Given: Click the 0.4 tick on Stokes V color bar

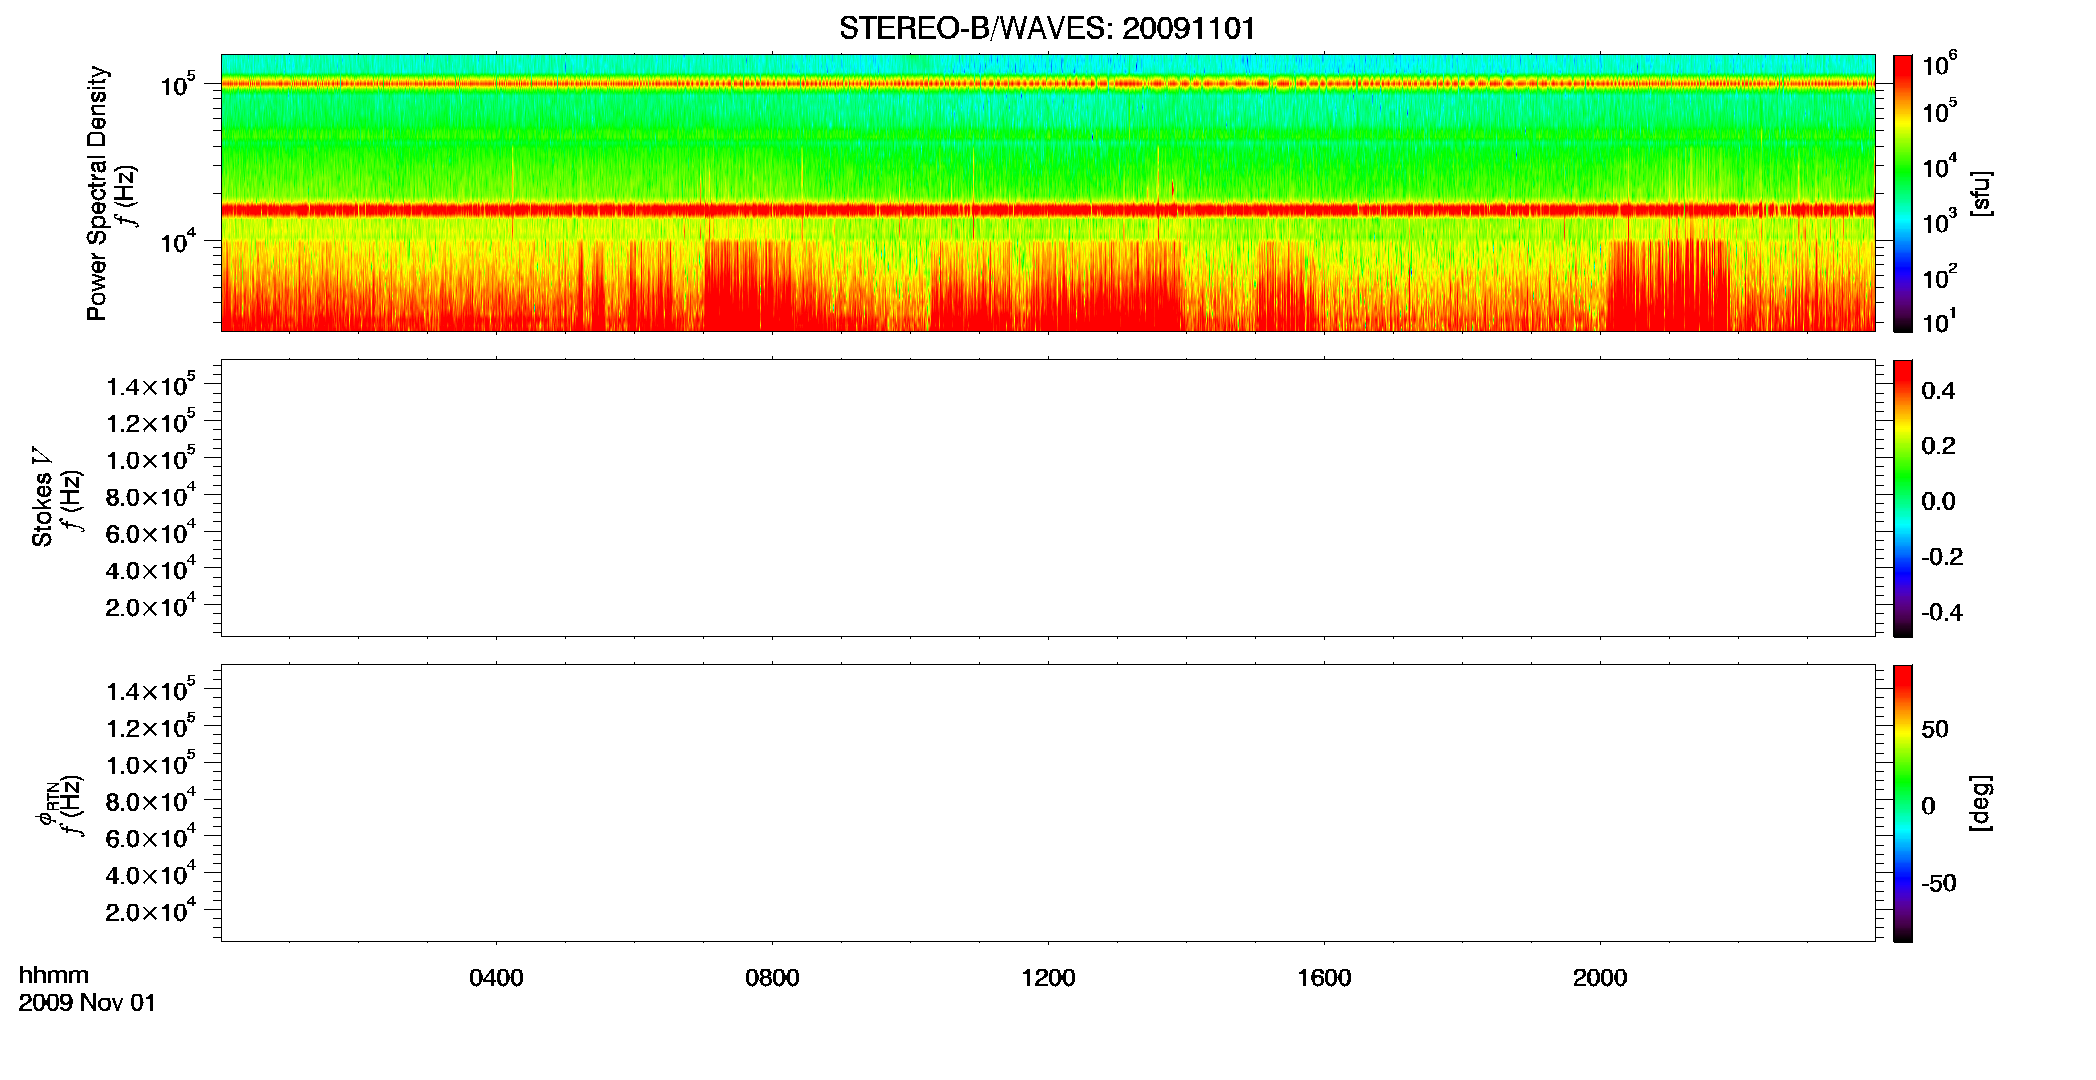Looking at the screenshot, I should tap(1938, 391).
